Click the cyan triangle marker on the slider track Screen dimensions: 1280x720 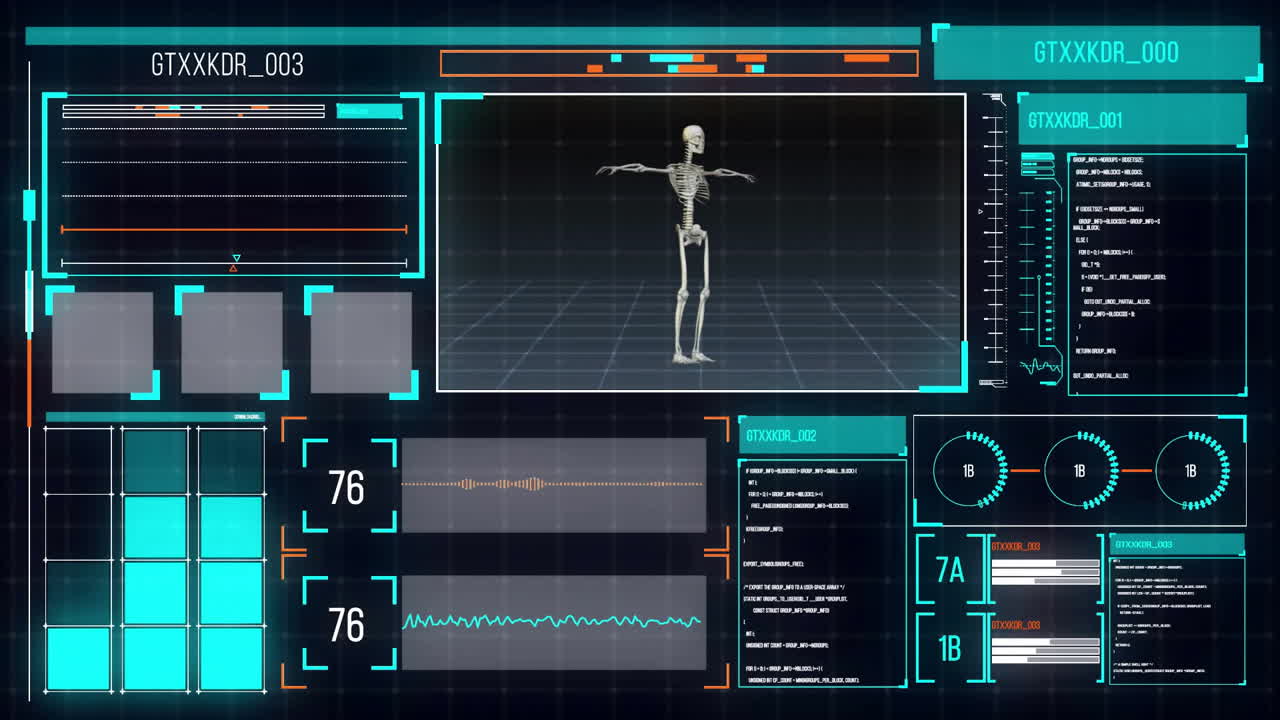tap(236, 258)
